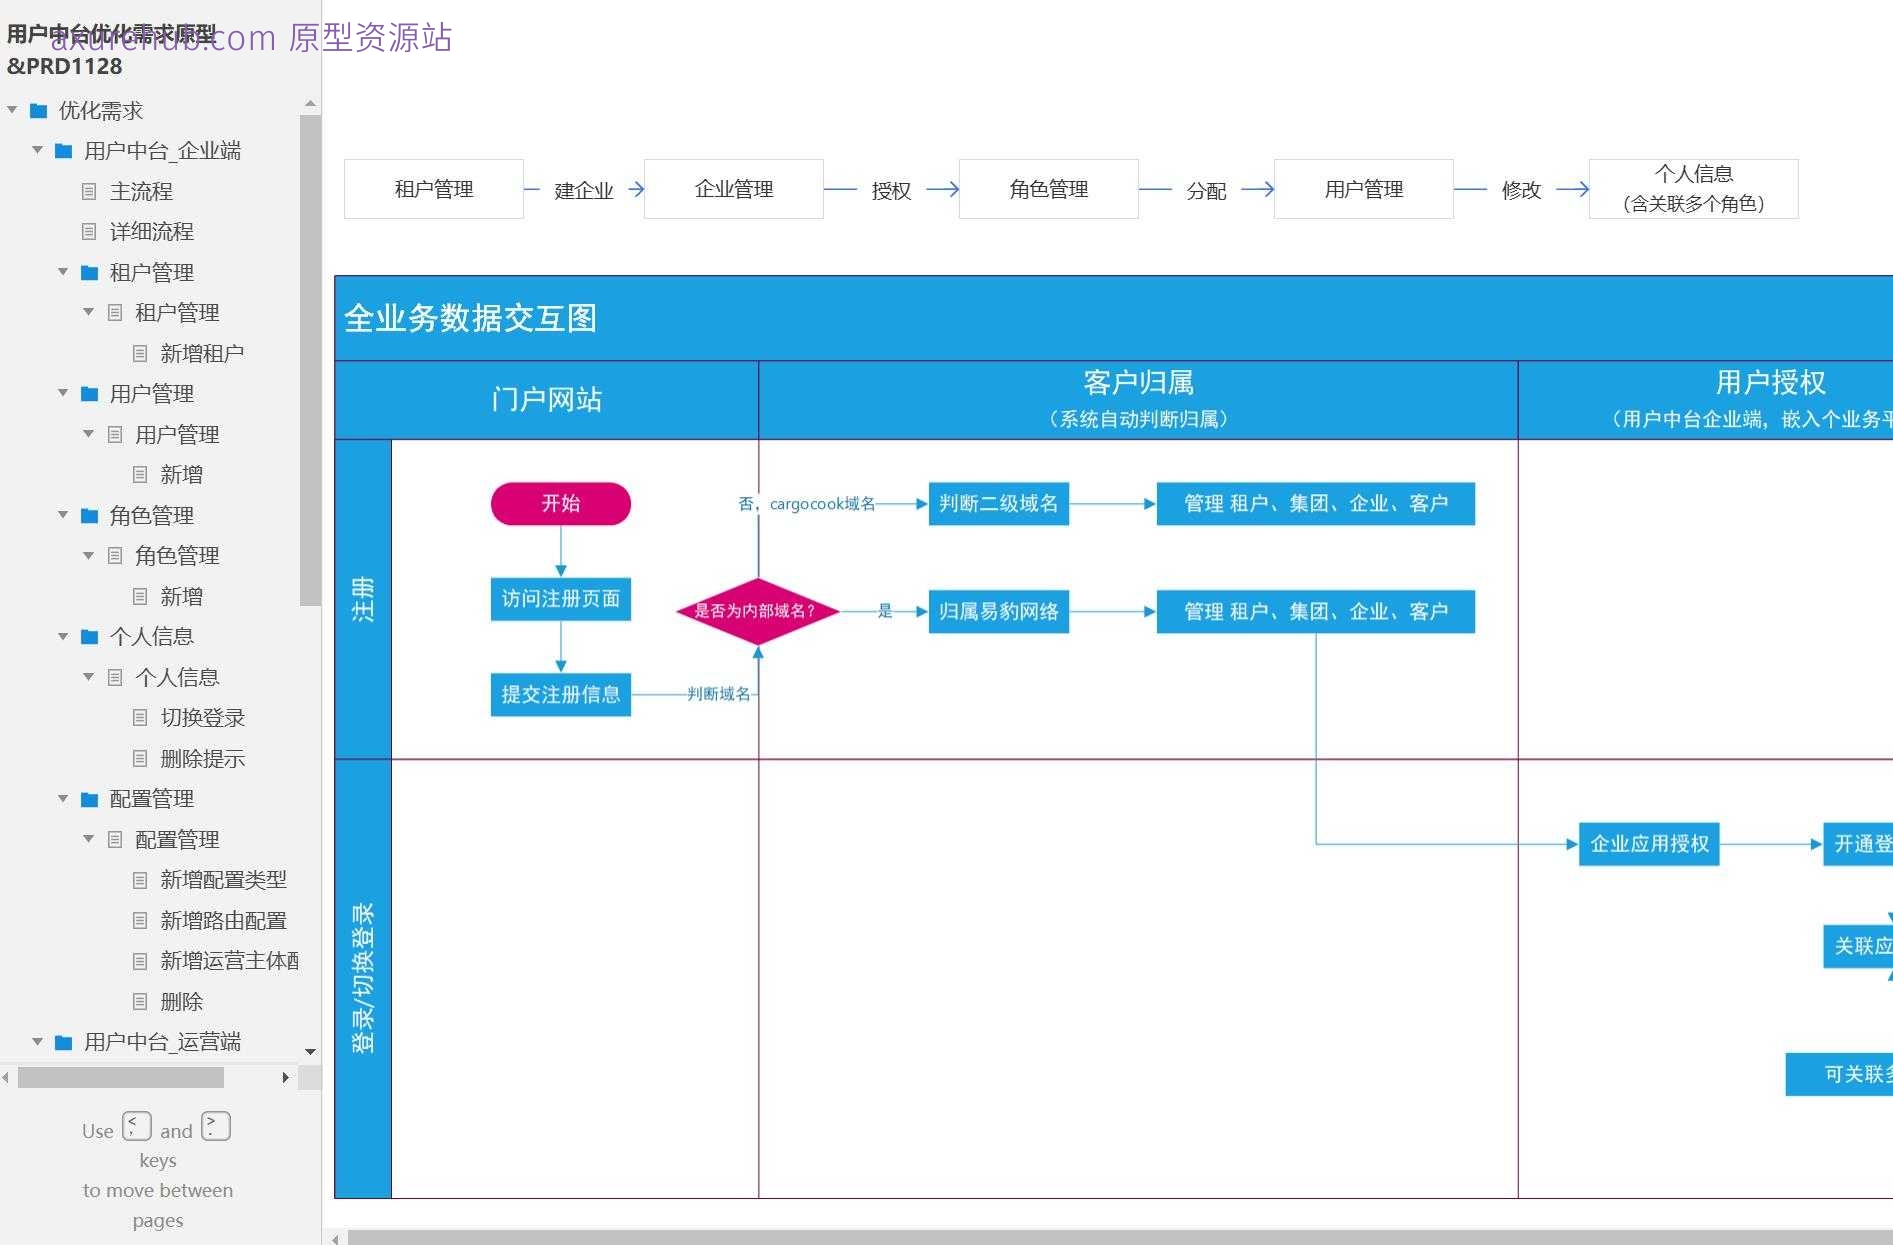
Task: Collapse the 用户中台_企业端 folder arrow
Action: click(37, 150)
